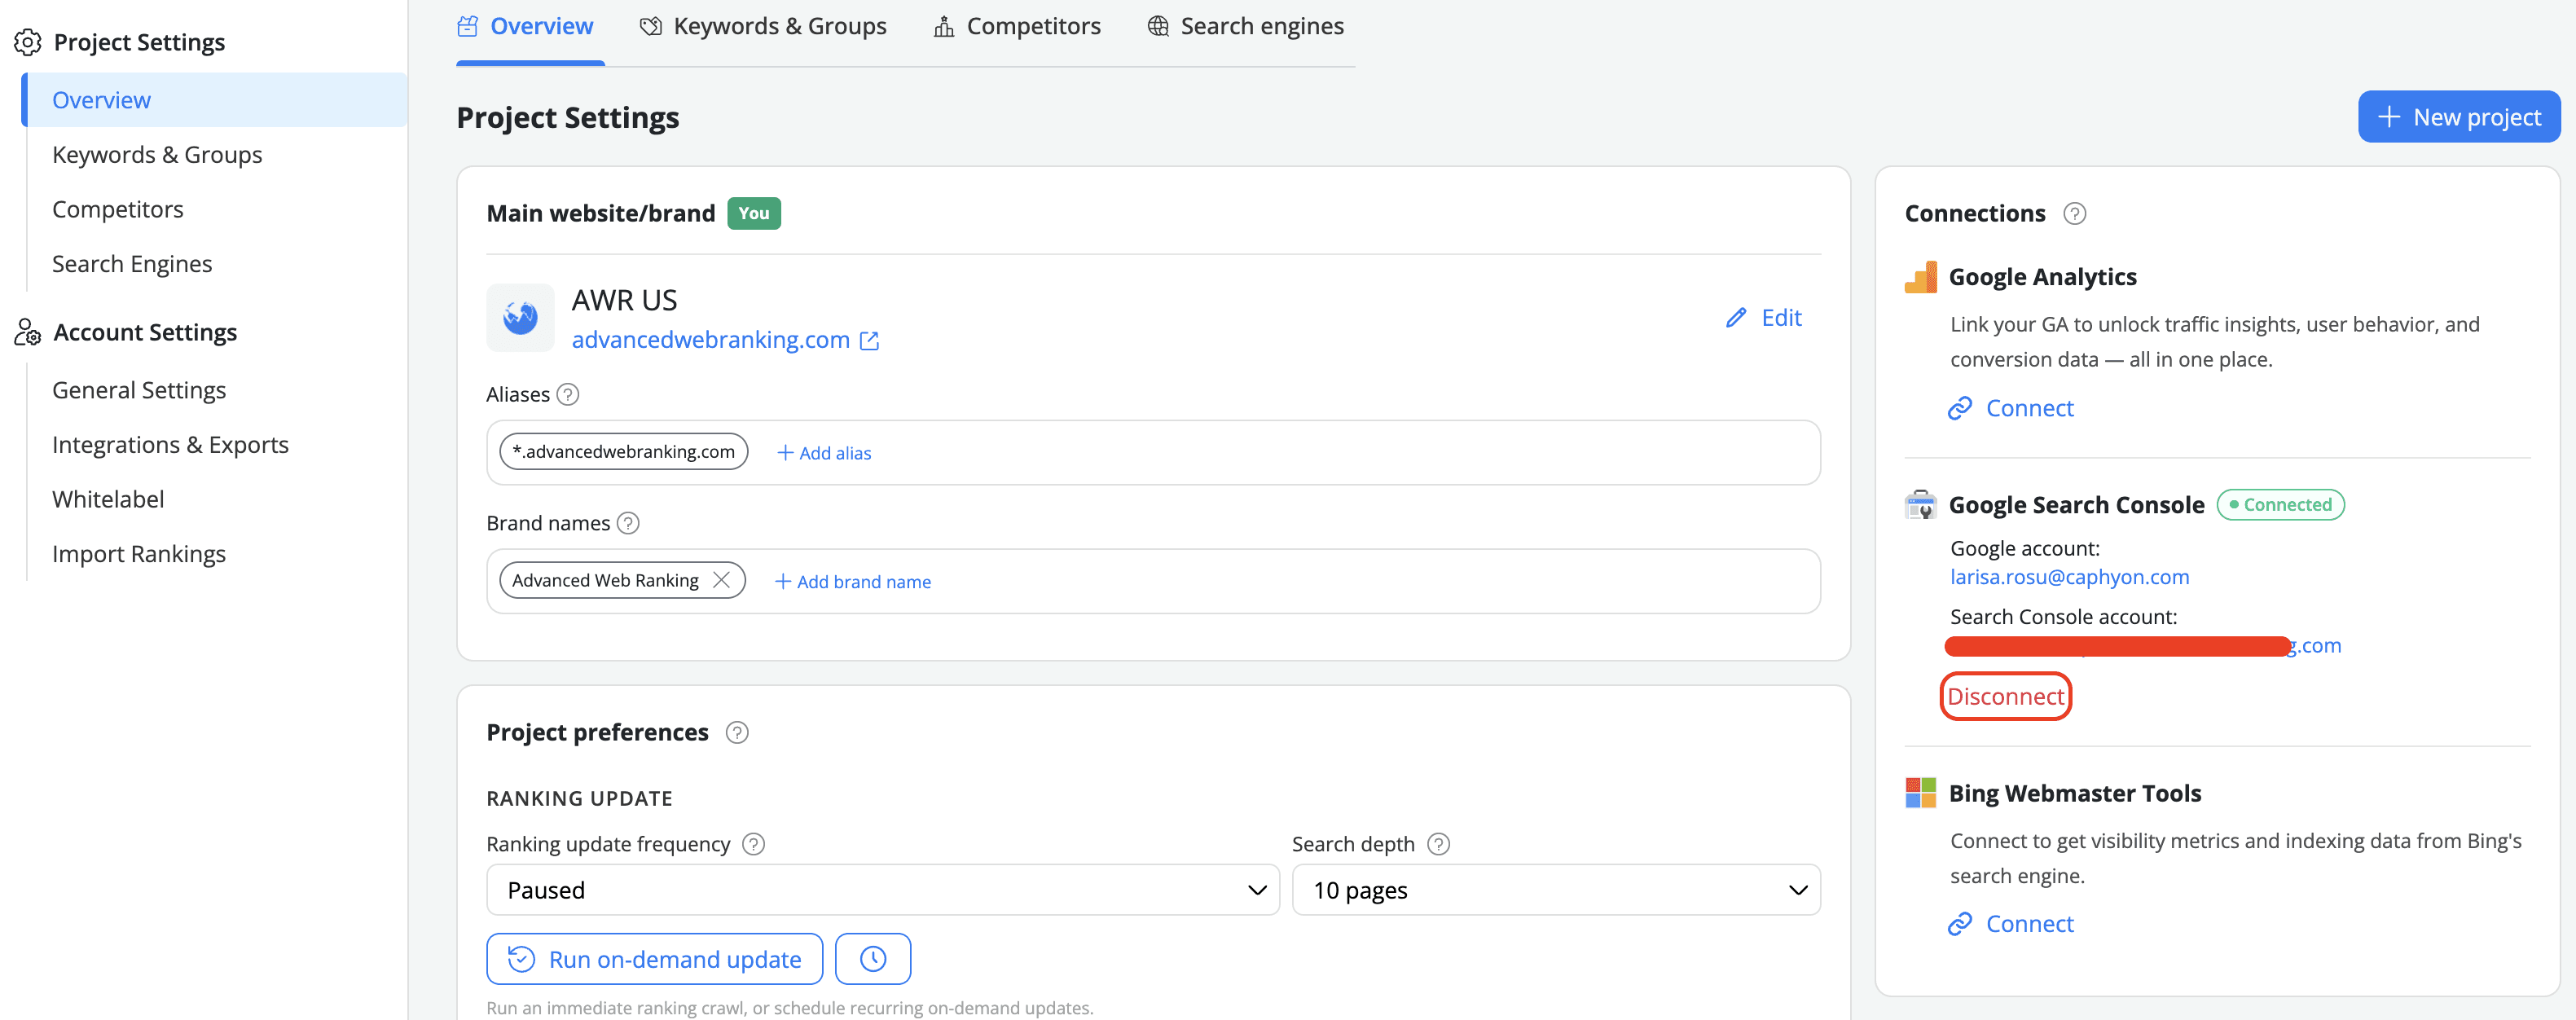Click the Advanced Web Ranking brand chip text
Viewport: 2576px width, 1020px height.
(x=605, y=580)
